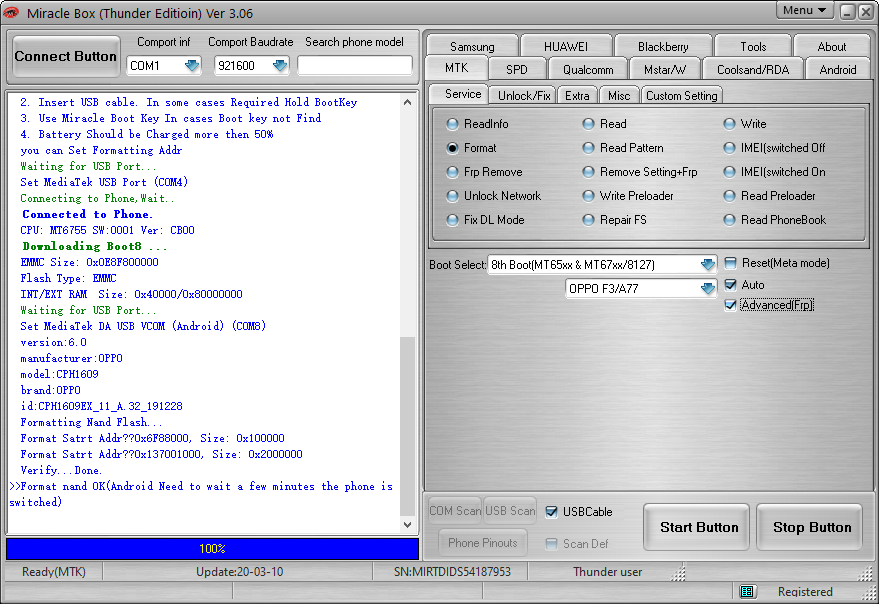Open the Menu dropdown in title bar
Image resolution: width=879 pixels, height=604 pixels.
point(804,11)
